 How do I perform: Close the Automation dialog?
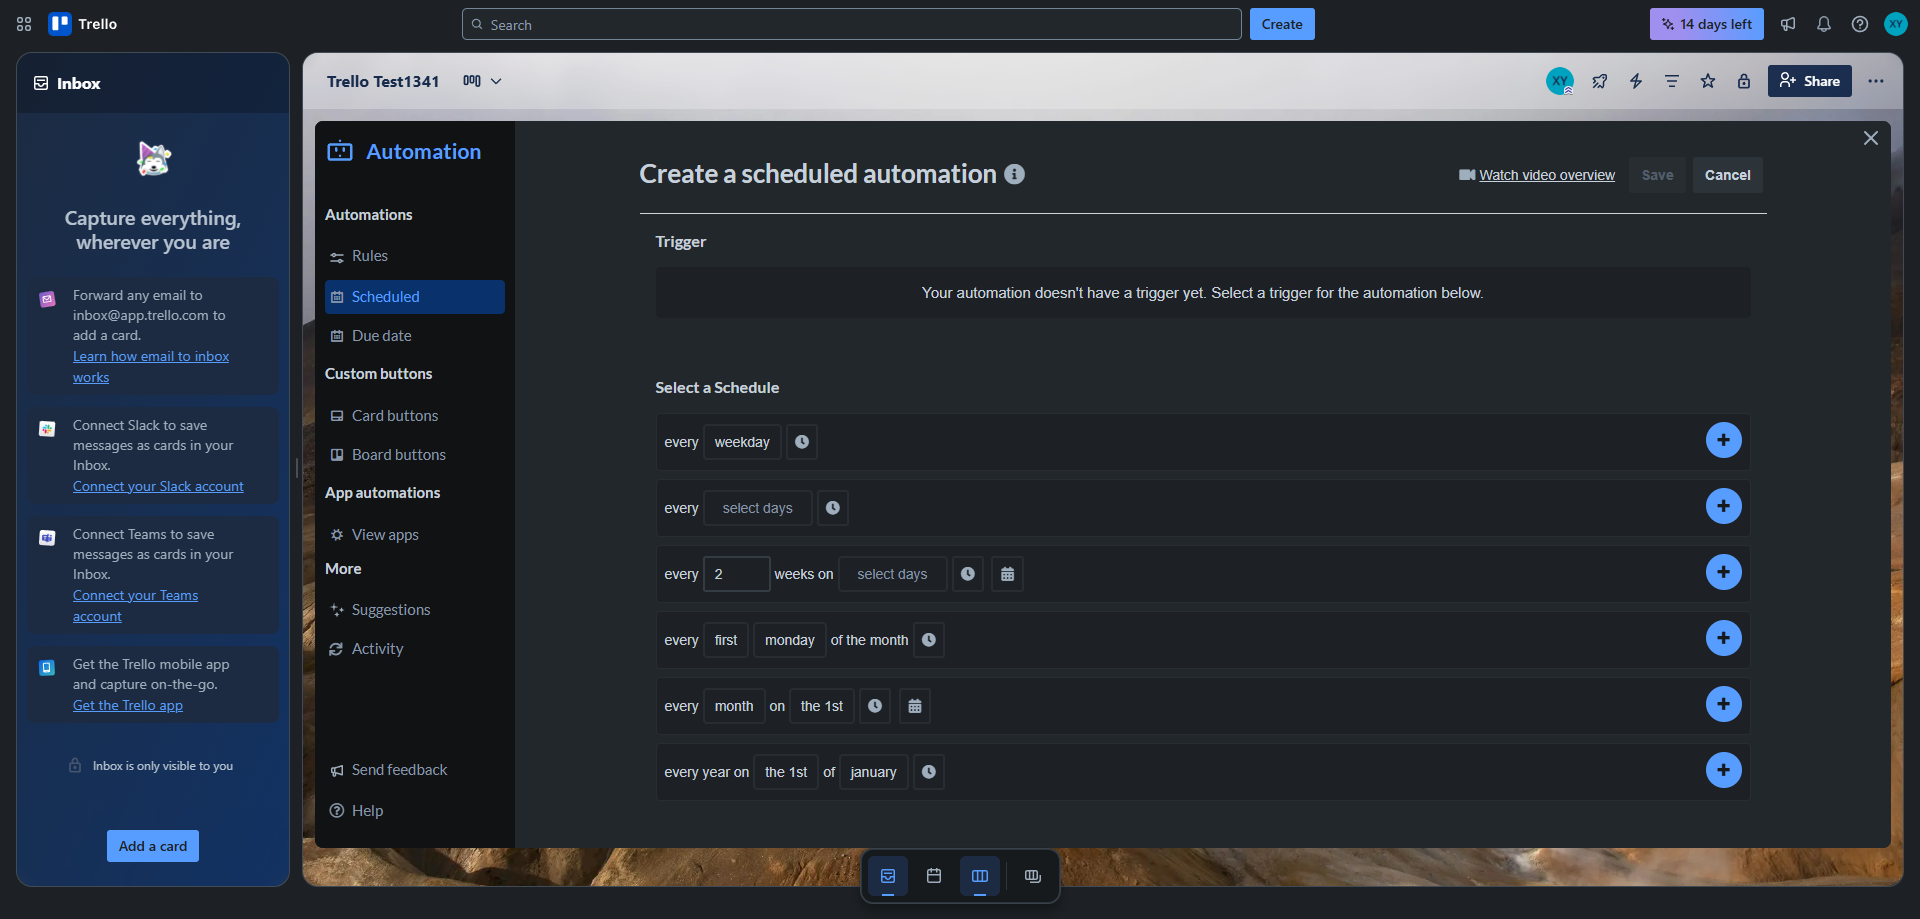(x=1871, y=138)
